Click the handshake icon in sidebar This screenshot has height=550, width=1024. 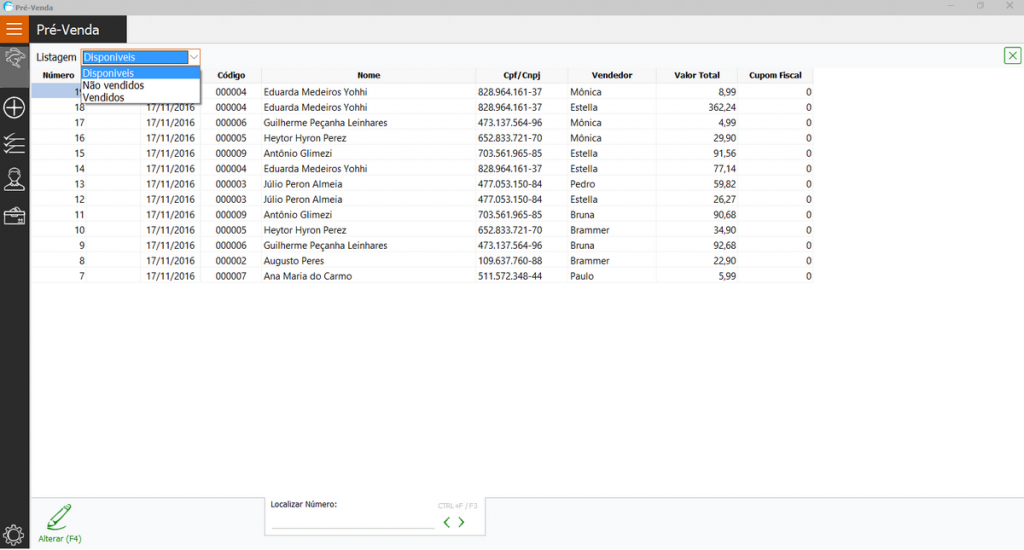coord(14,60)
